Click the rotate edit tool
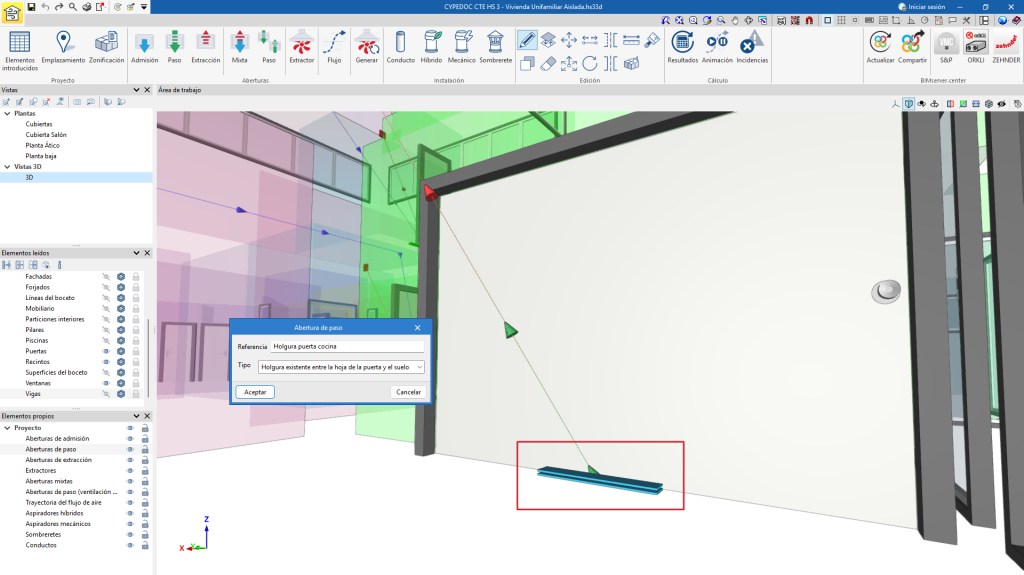 590,63
